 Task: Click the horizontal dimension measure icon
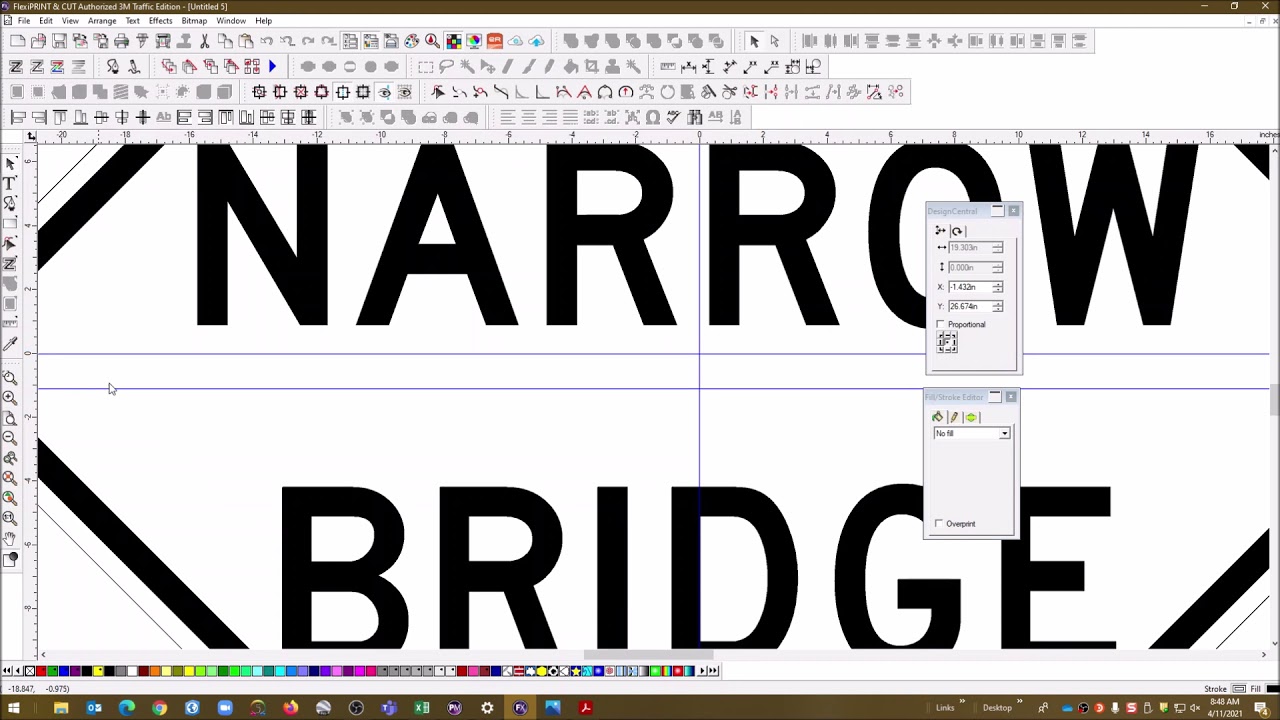point(689,66)
